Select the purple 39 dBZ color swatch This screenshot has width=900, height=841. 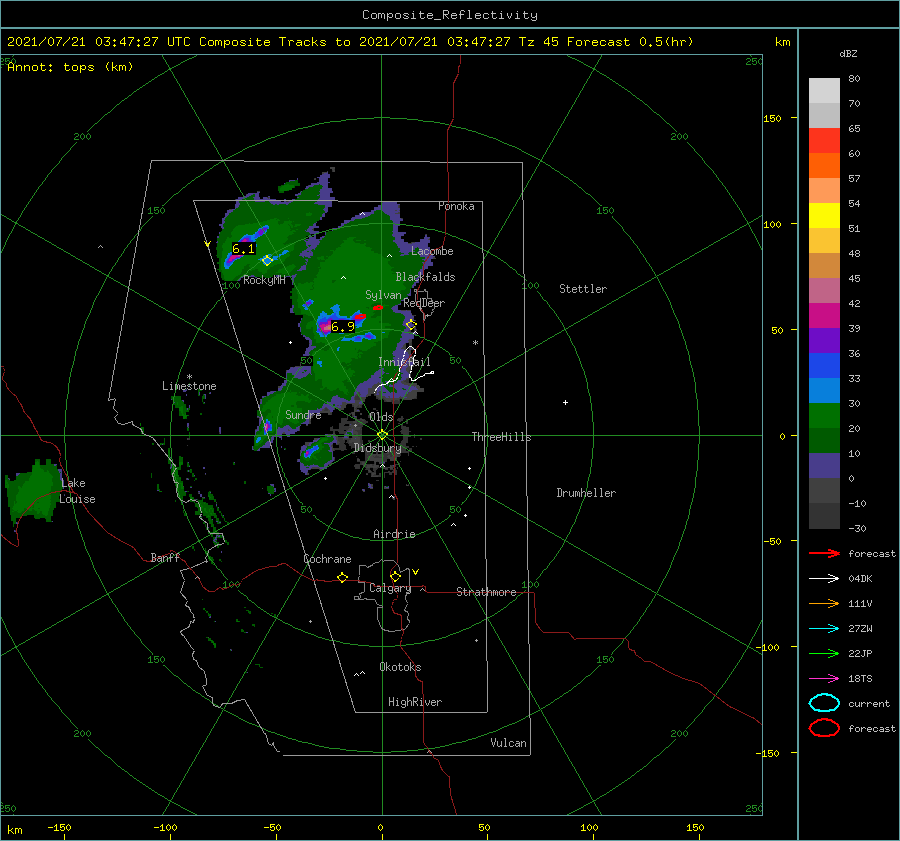[824, 340]
